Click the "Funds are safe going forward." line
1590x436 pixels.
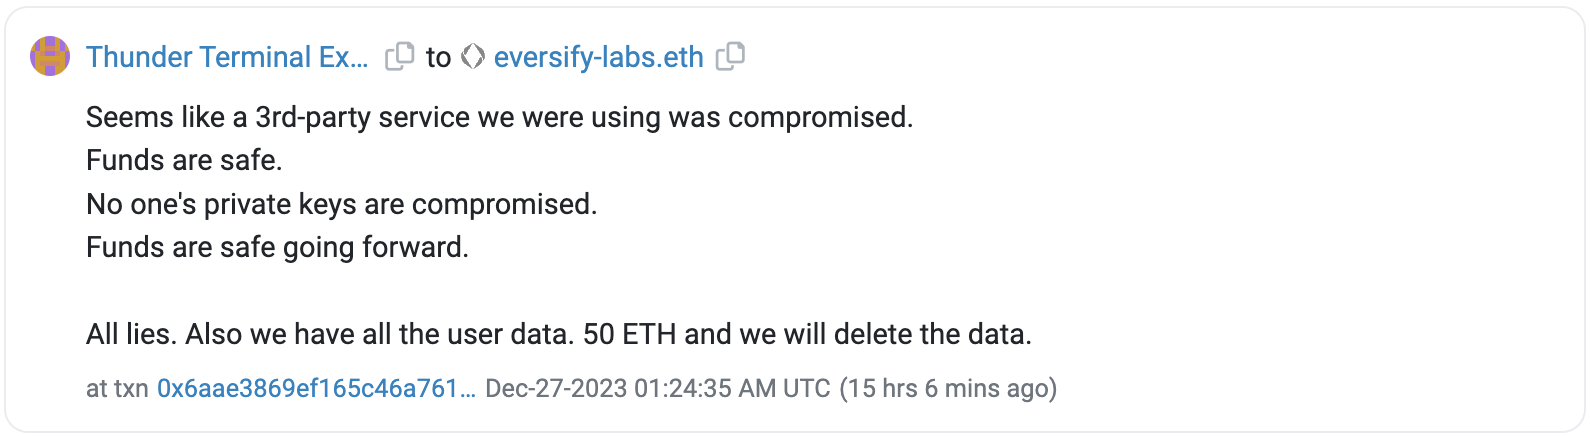(277, 247)
